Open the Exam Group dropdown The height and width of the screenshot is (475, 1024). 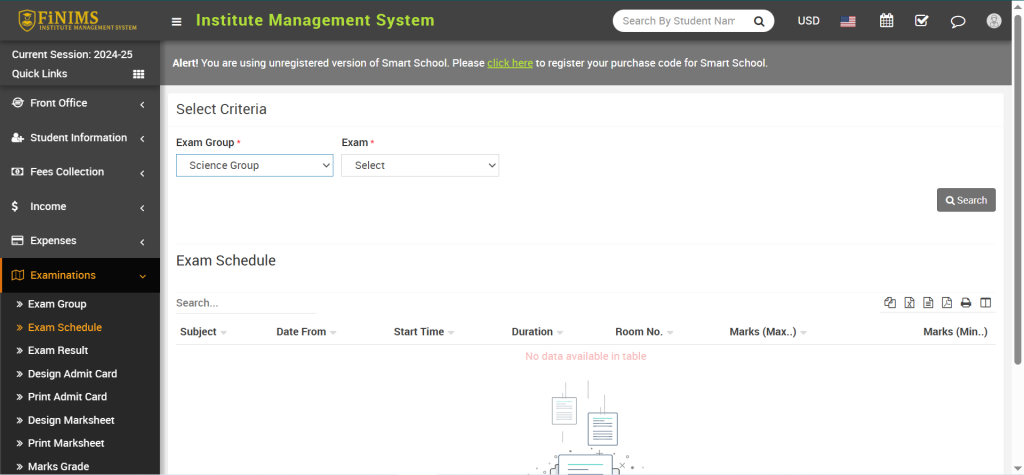click(x=254, y=165)
